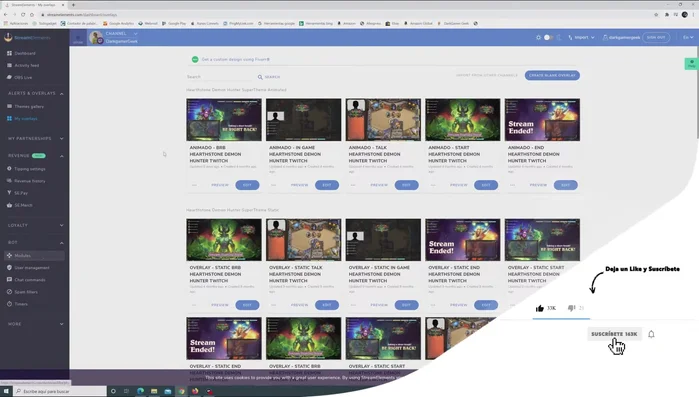Click Create Blank Overlay button
This screenshot has width=699, height=397.
tap(552, 75)
